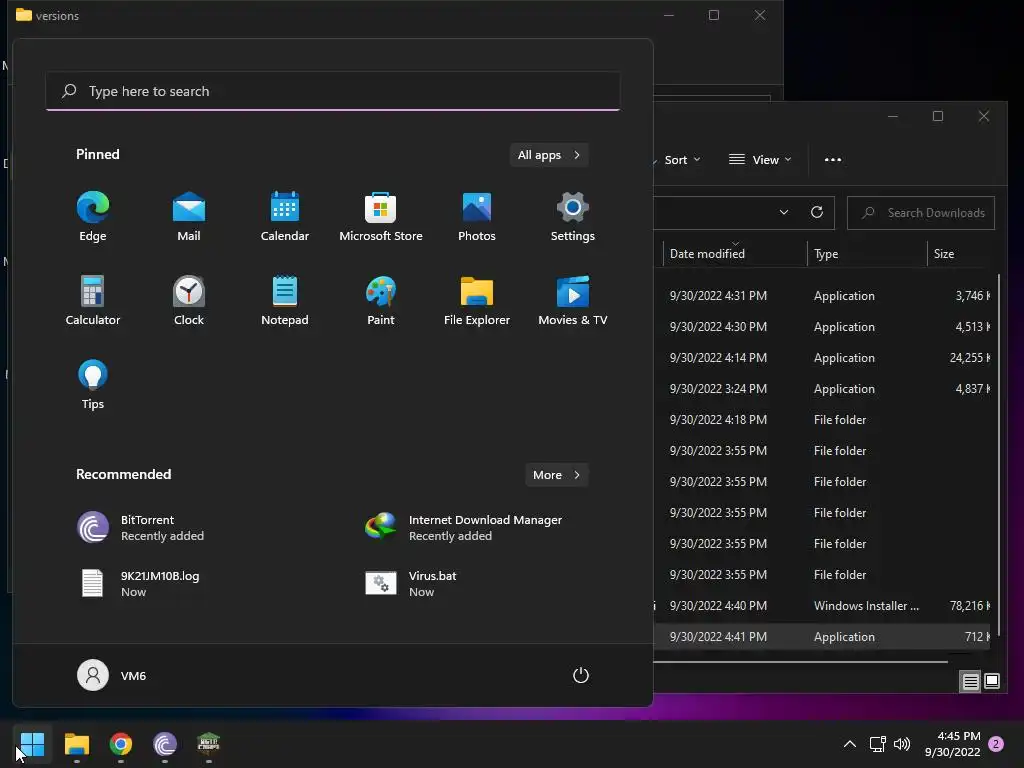Open the Mail pinned app
The image size is (1024, 768).
point(189,217)
